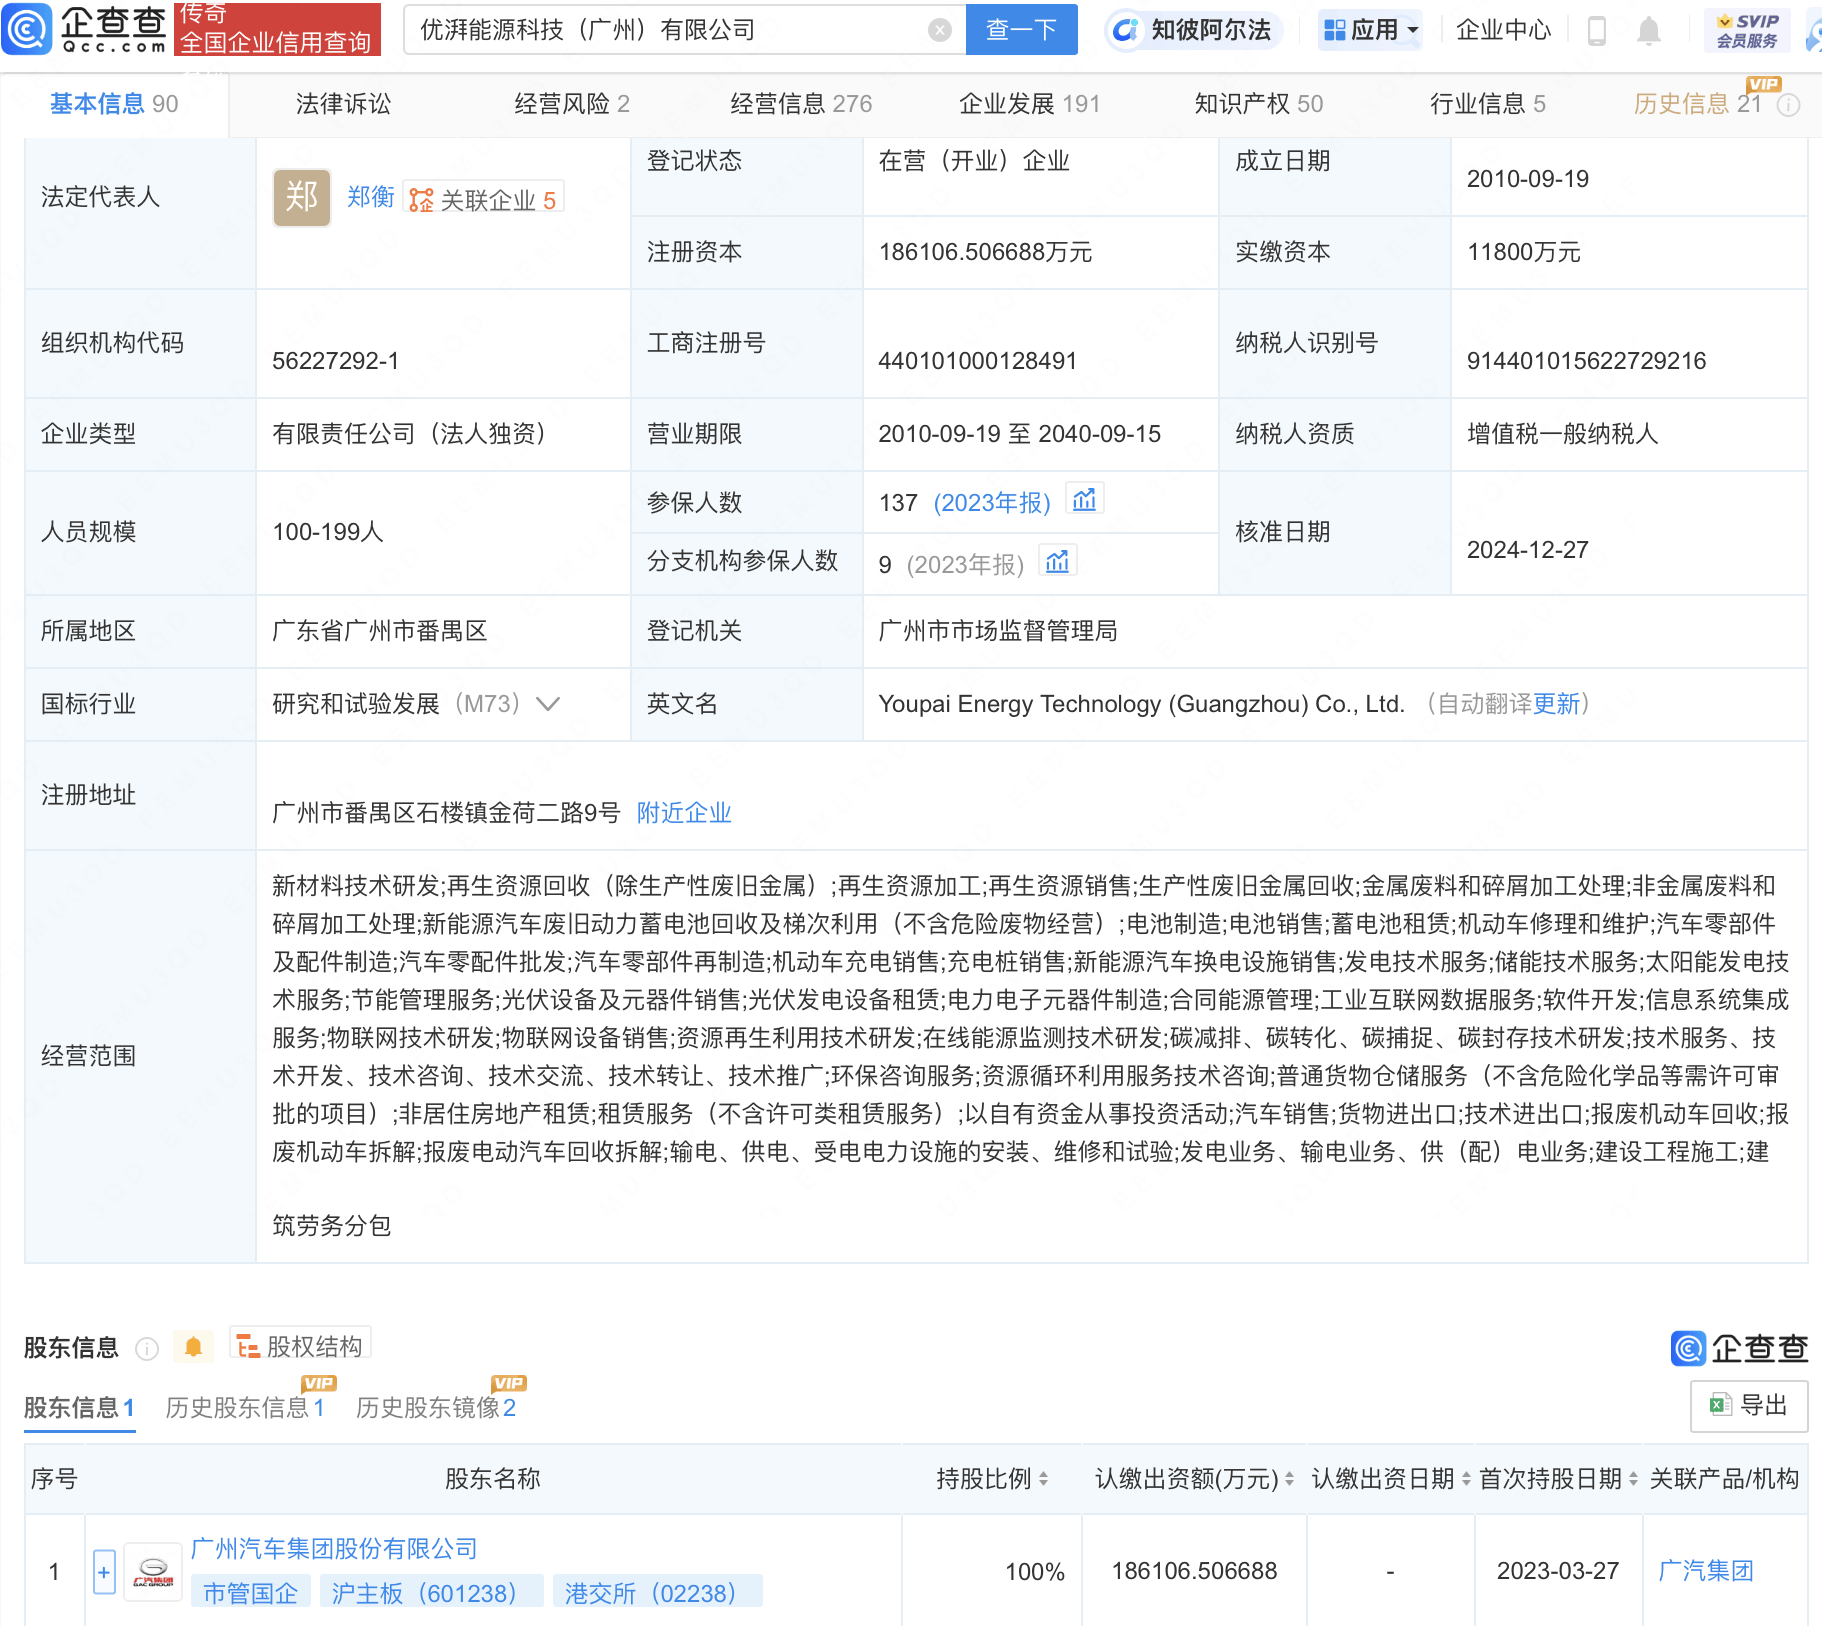Image resolution: width=1822 pixels, height=1626 pixels.
Task: Expand the 广州汽车集团 shareholder row
Action: click(x=104, y=1571)
